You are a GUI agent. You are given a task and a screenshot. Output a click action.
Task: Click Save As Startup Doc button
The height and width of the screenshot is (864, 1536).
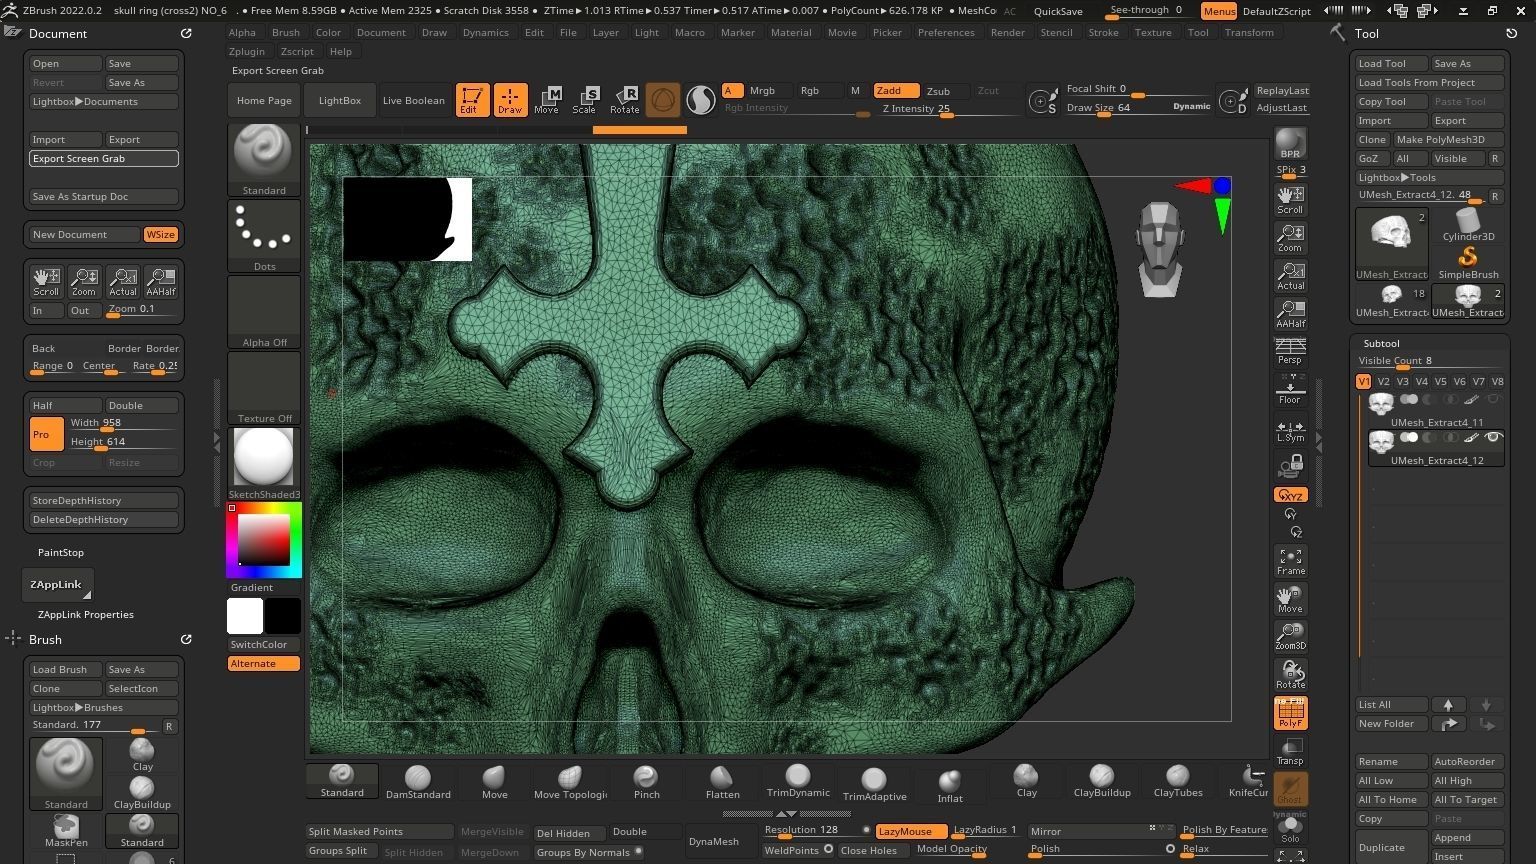(104, 197)
